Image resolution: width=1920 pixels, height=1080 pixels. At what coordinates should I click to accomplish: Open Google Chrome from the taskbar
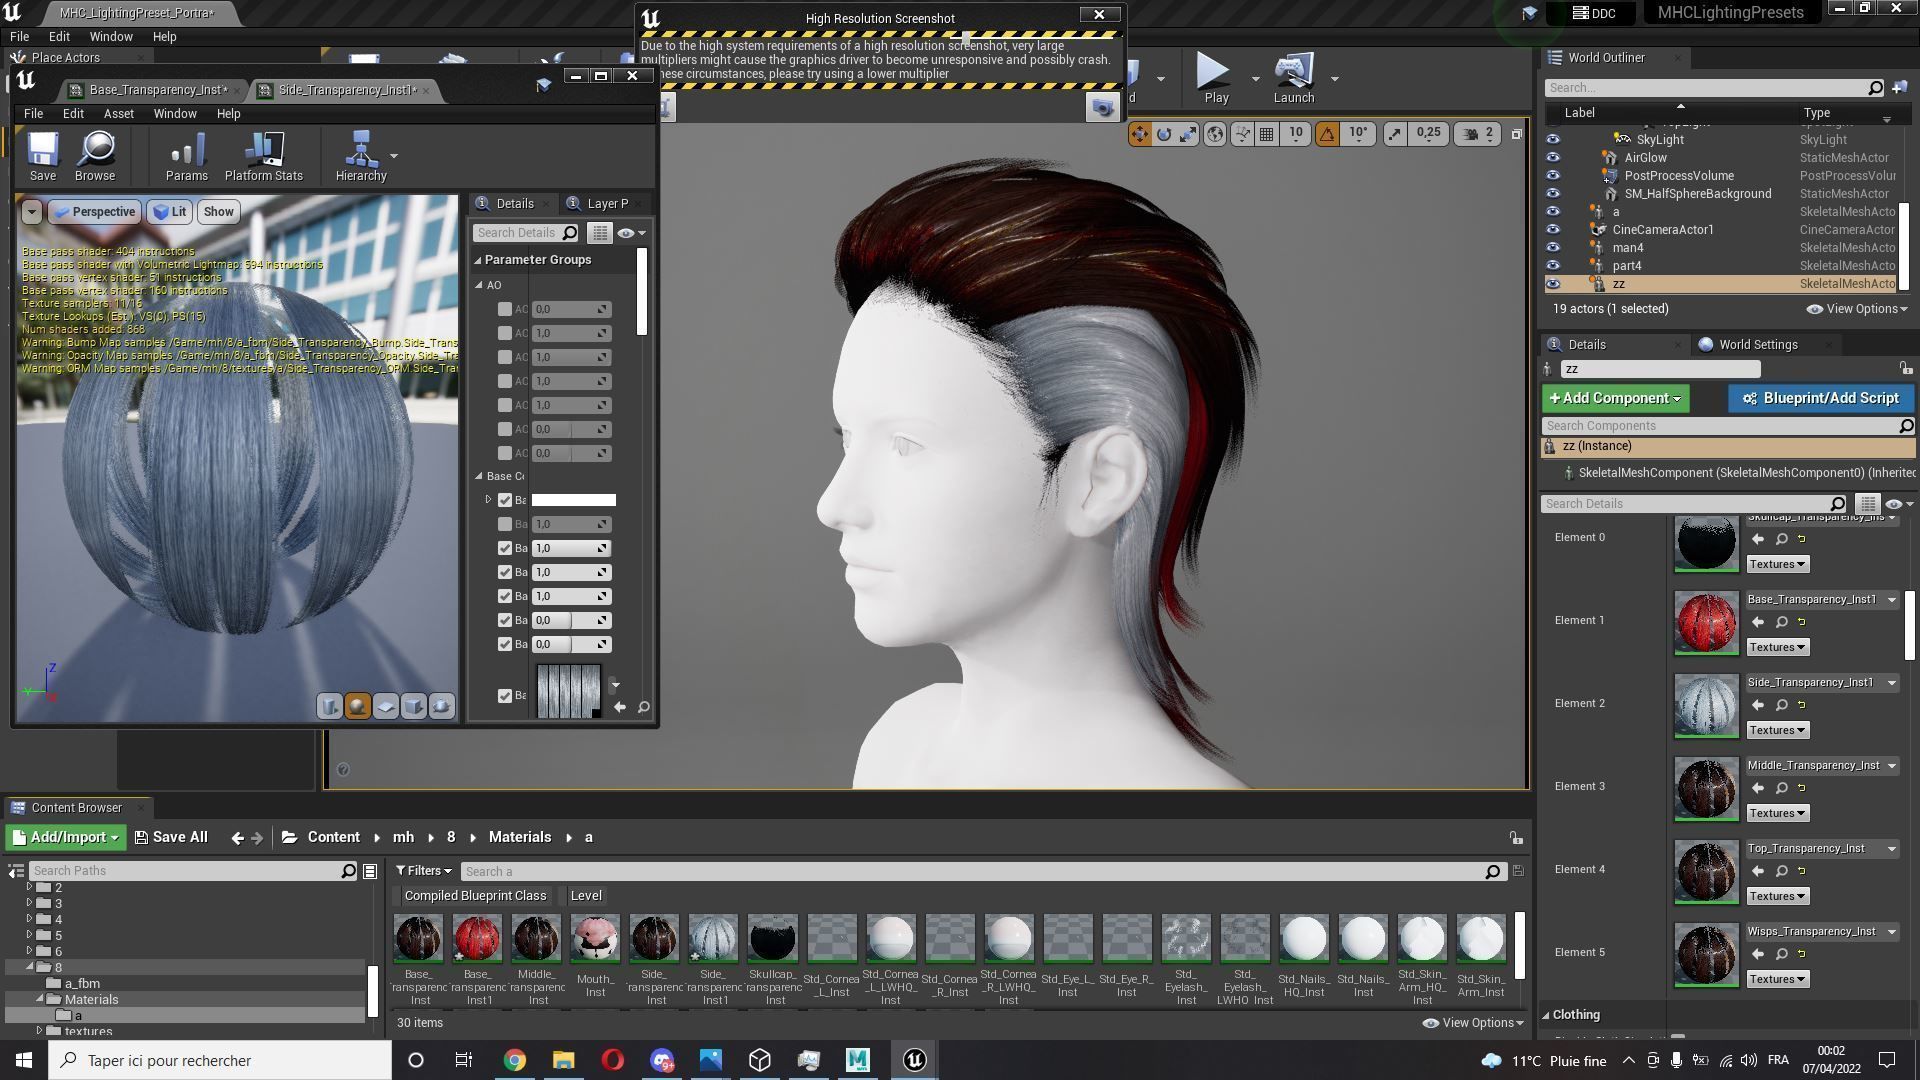(514, 1060)
